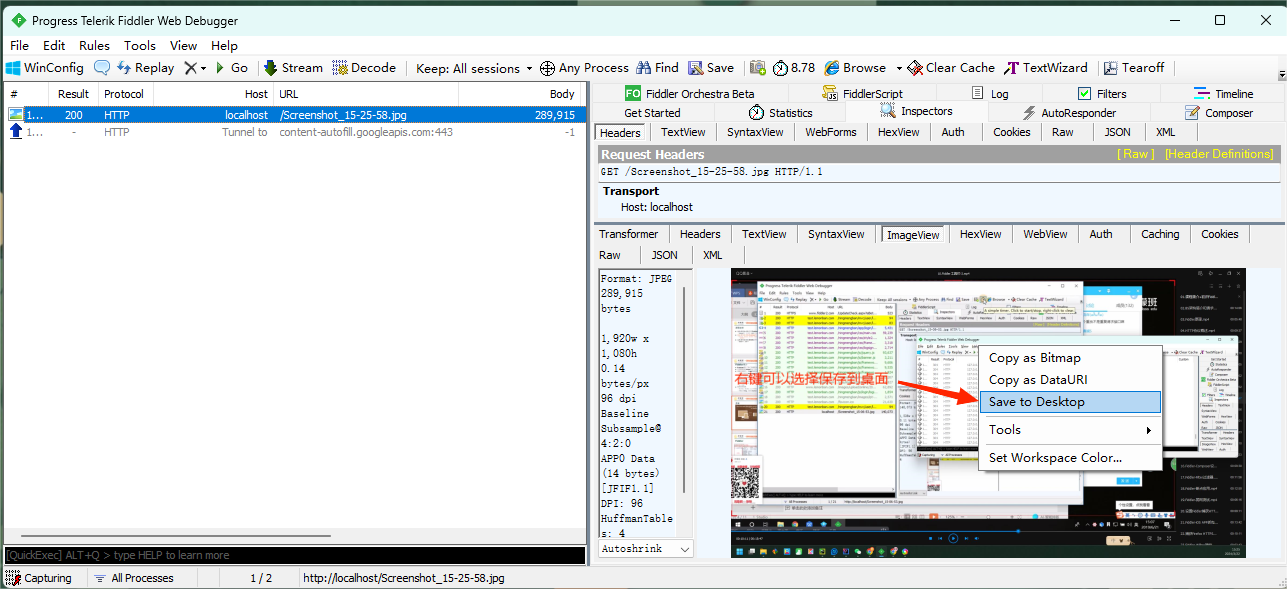This screenshot has height=589, width=1287.
Task: Select the /Screenshot_15-25-58.jpg session URL
Action: pos(343,115)
